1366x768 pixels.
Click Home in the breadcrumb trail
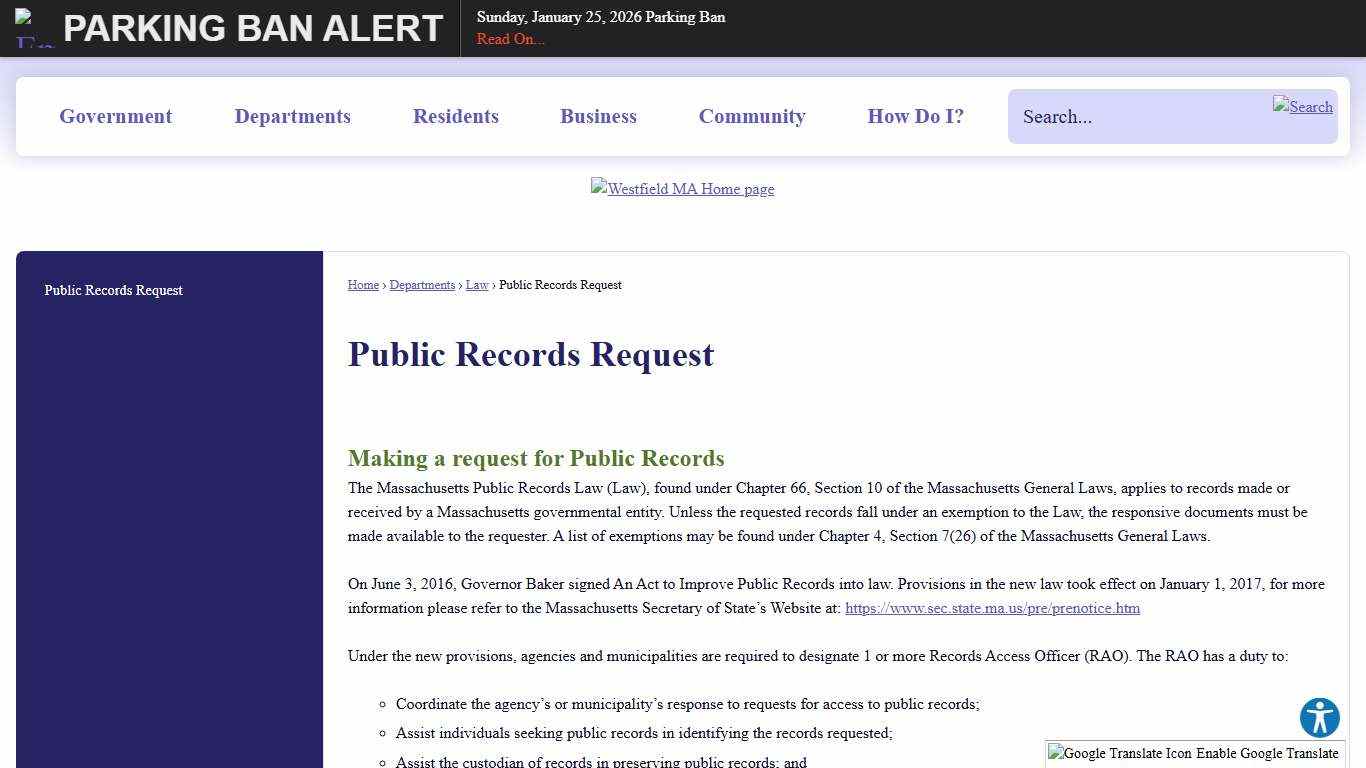363,285
